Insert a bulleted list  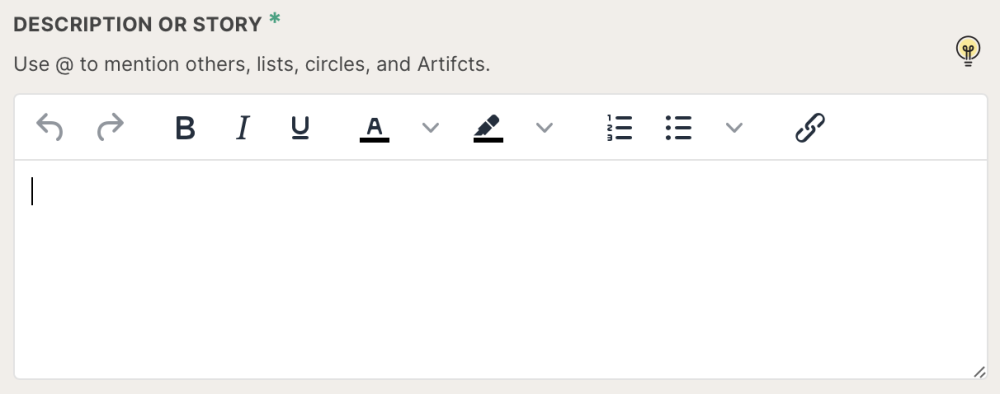coord(679,128)
